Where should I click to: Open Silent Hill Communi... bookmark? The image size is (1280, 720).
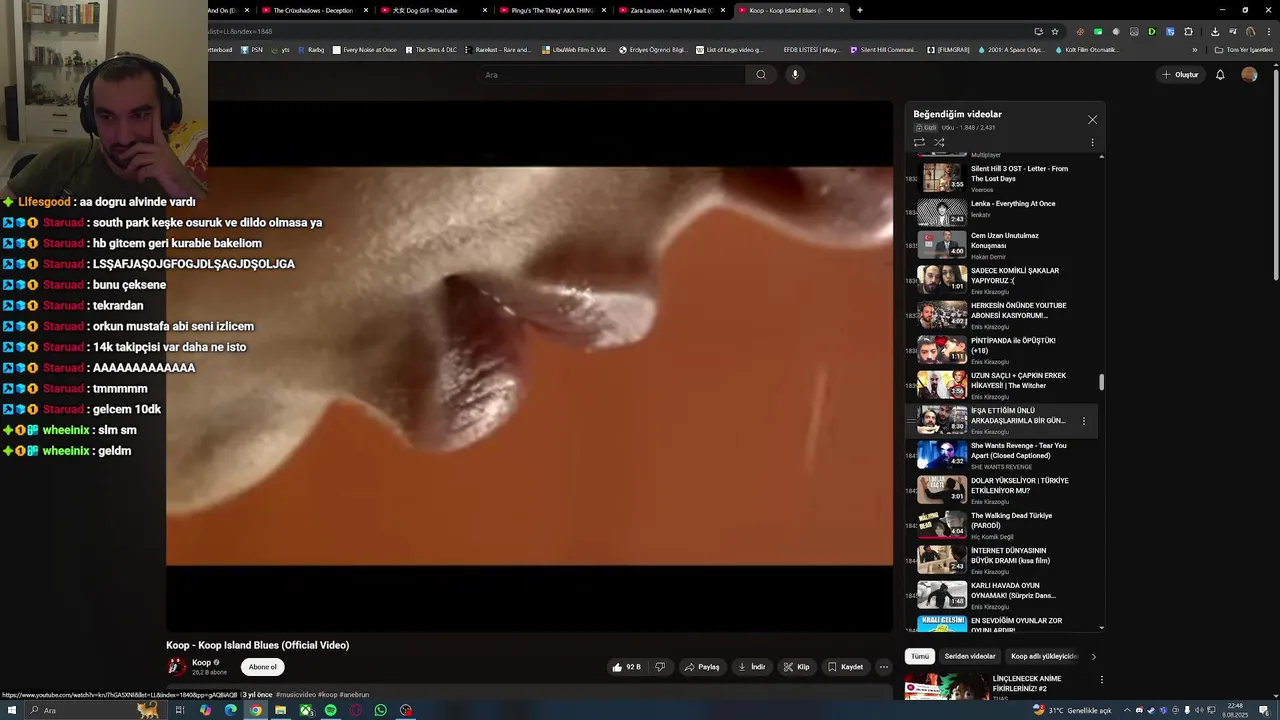point(883,49)
